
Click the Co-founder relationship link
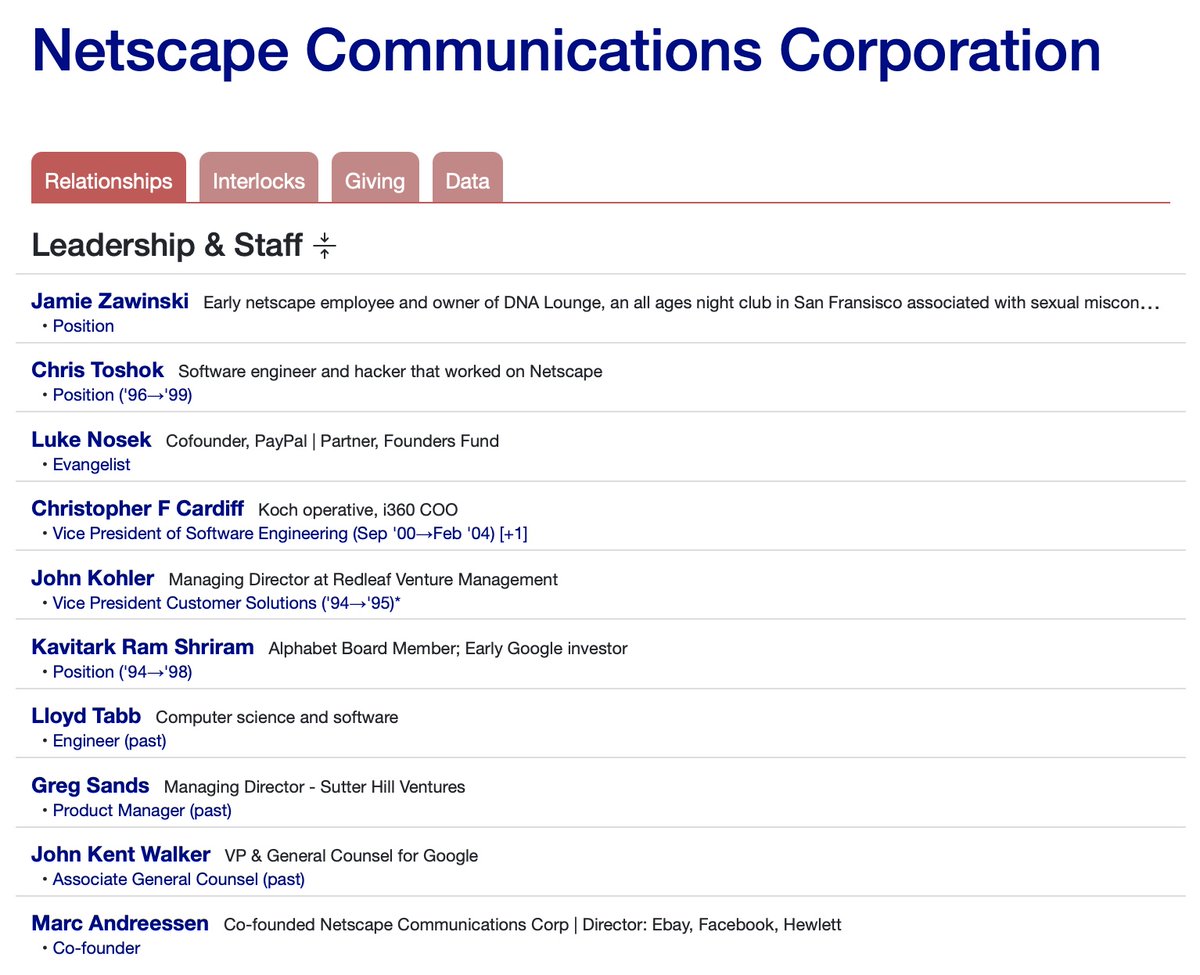coord(96,948)
